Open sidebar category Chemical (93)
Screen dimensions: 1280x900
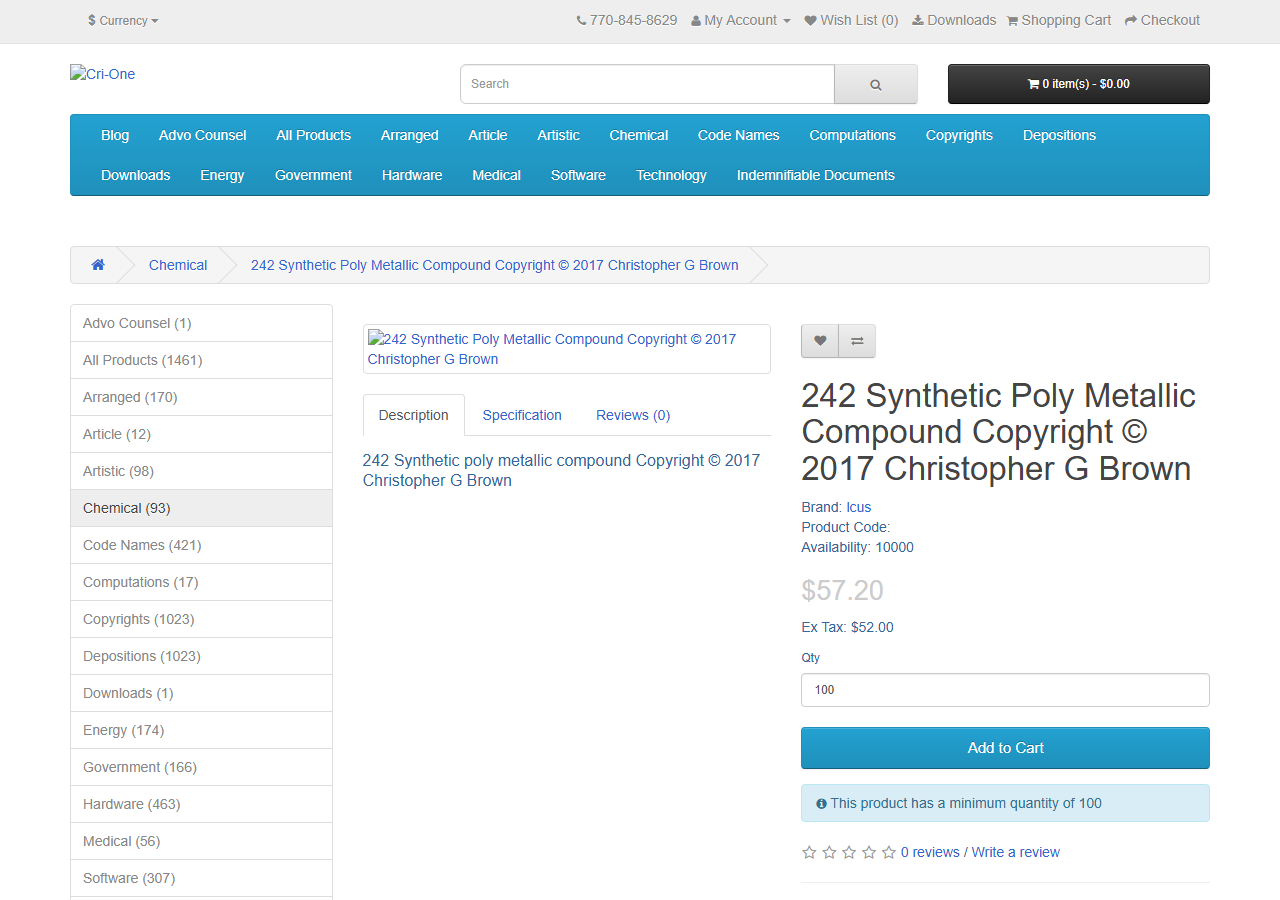click(201, 508)
